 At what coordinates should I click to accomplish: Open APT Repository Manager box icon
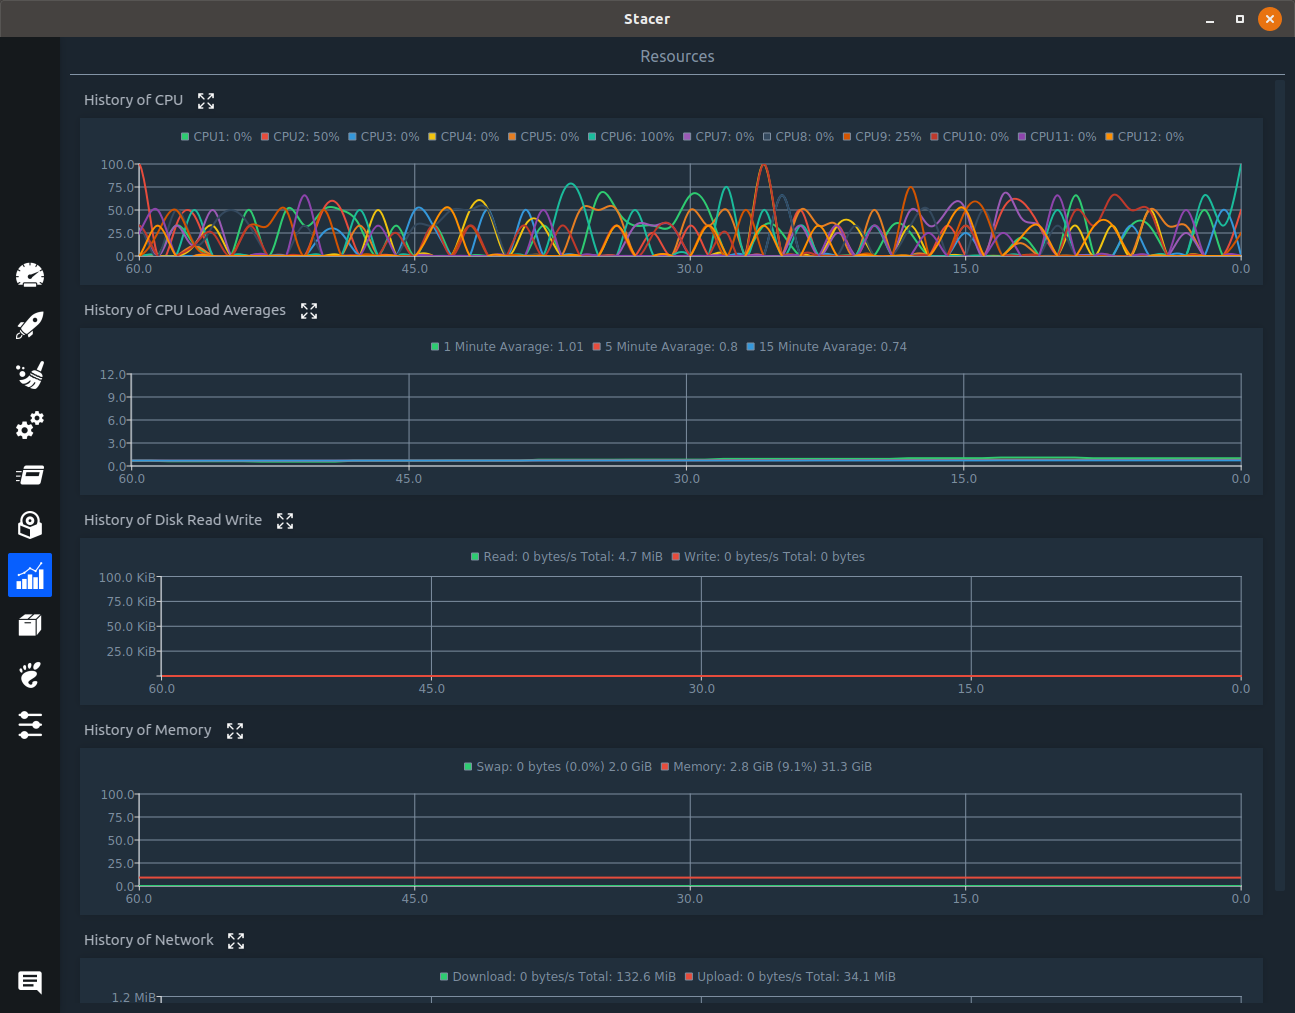click(30, 625)
